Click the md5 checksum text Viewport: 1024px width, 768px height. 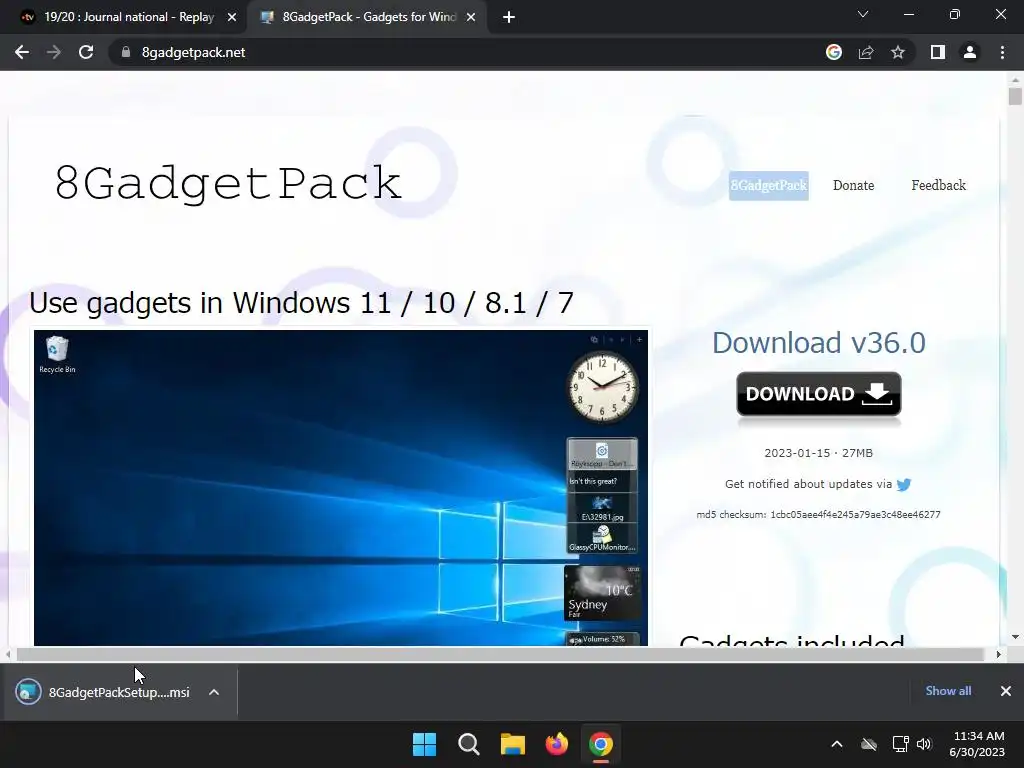(818, 515)
